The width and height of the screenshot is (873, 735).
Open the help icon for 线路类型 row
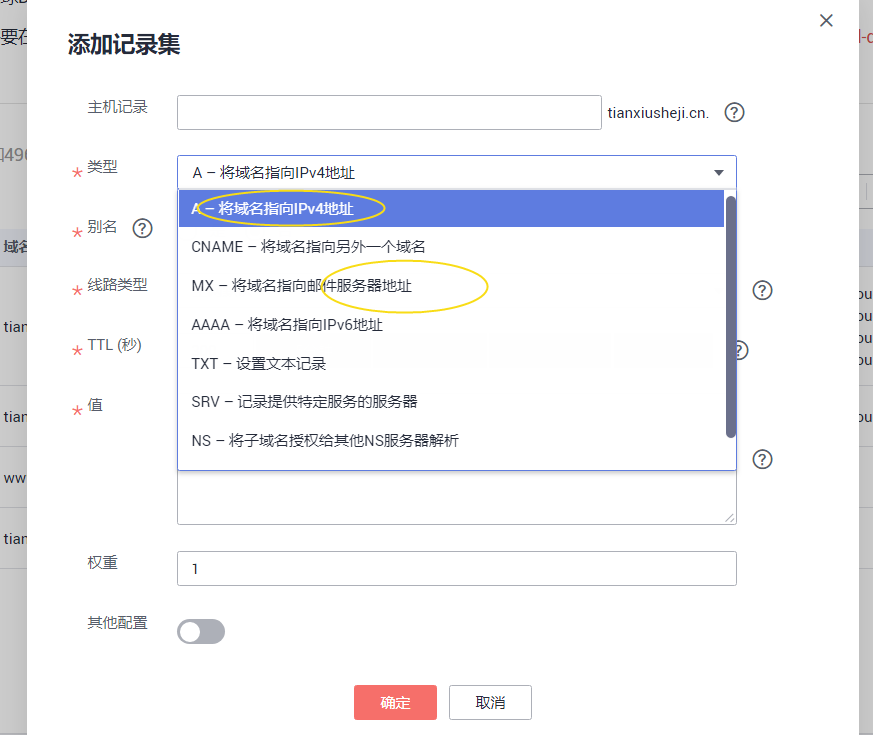762,290
